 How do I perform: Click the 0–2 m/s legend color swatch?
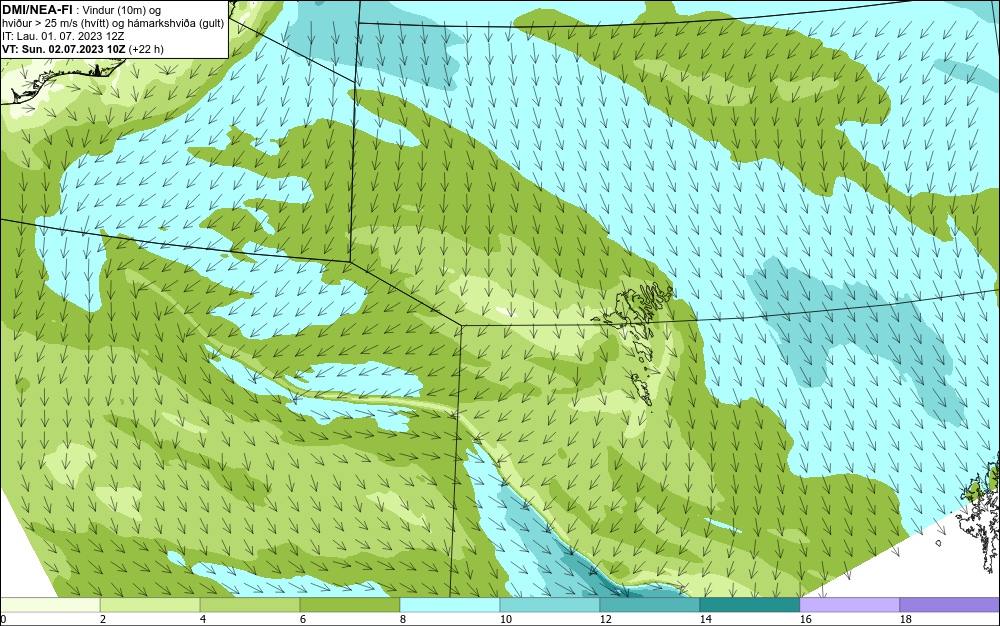coord(50,604)
